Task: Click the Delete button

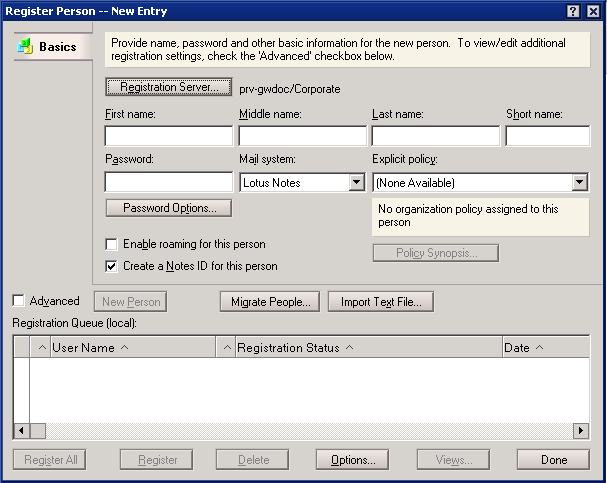Action: coord(252,459)
